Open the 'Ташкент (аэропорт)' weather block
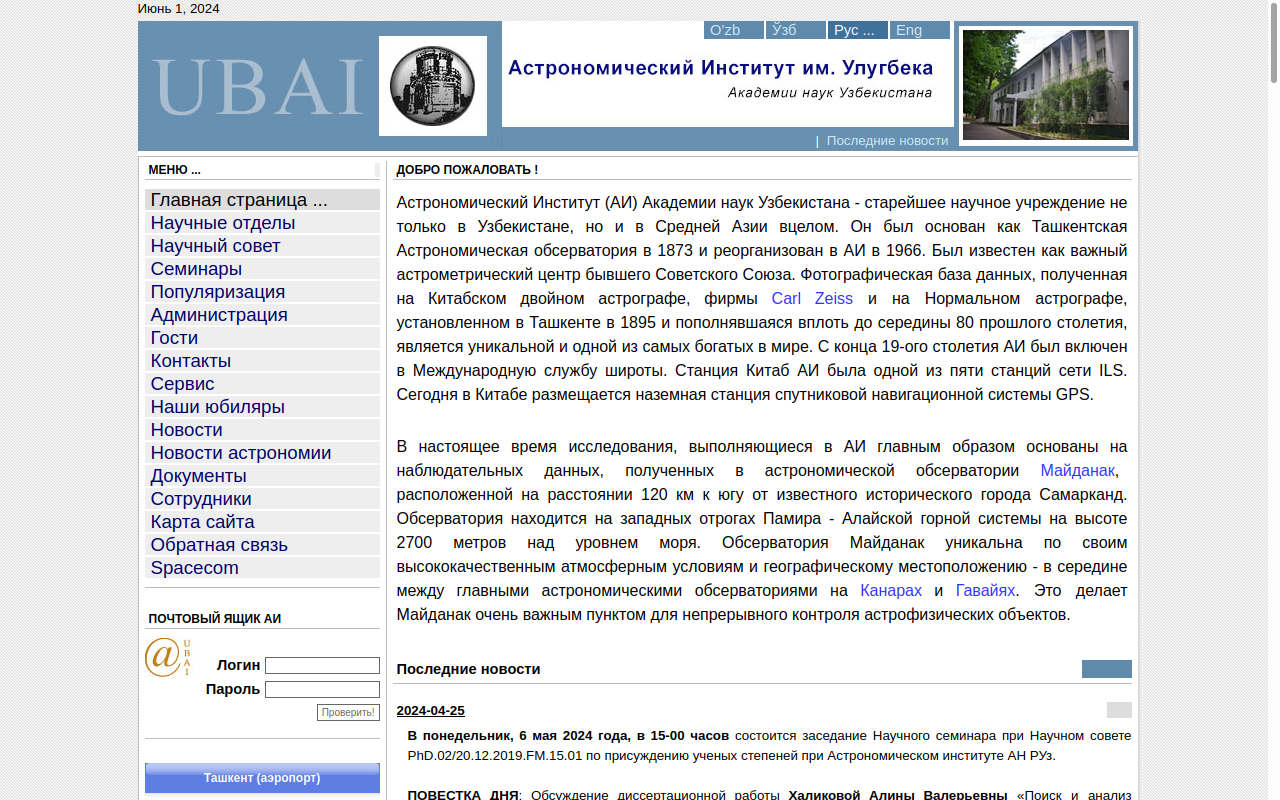This screenshot has height=800, width=1280. coord(262,778)
